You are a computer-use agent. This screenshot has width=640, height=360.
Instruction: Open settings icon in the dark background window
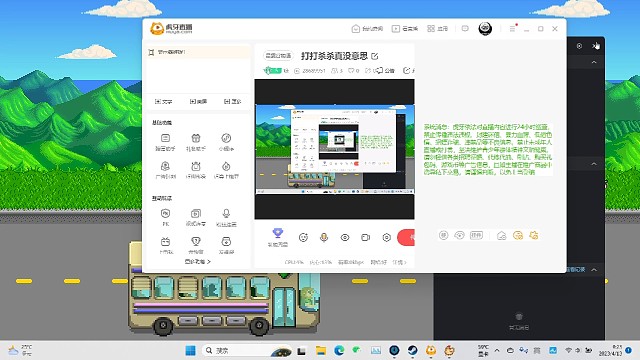pyautogui.click(x=579, y=46)
